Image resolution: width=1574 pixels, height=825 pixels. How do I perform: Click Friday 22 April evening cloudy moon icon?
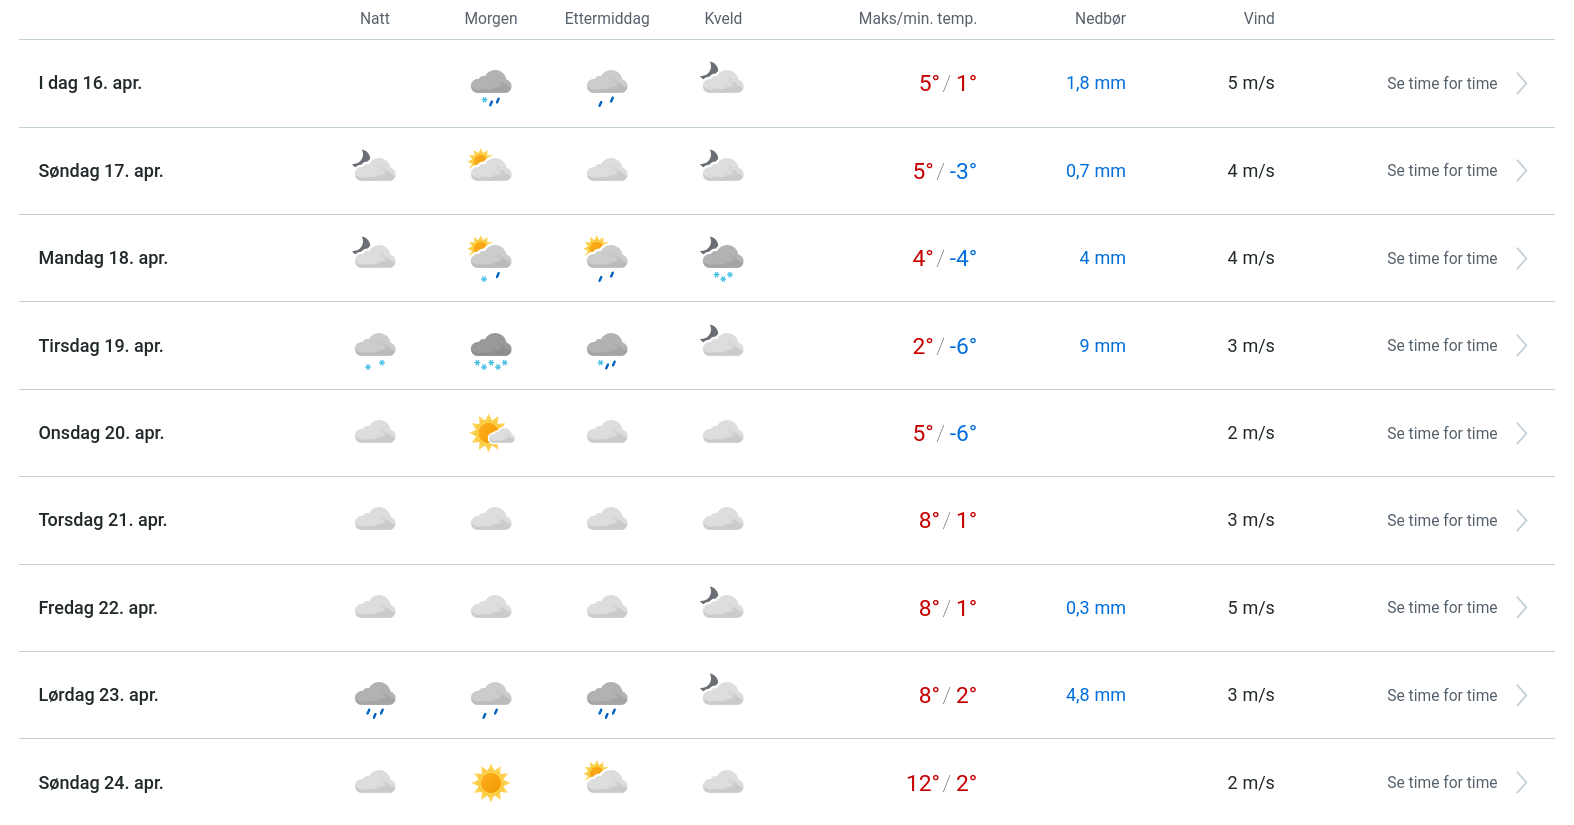723,604
